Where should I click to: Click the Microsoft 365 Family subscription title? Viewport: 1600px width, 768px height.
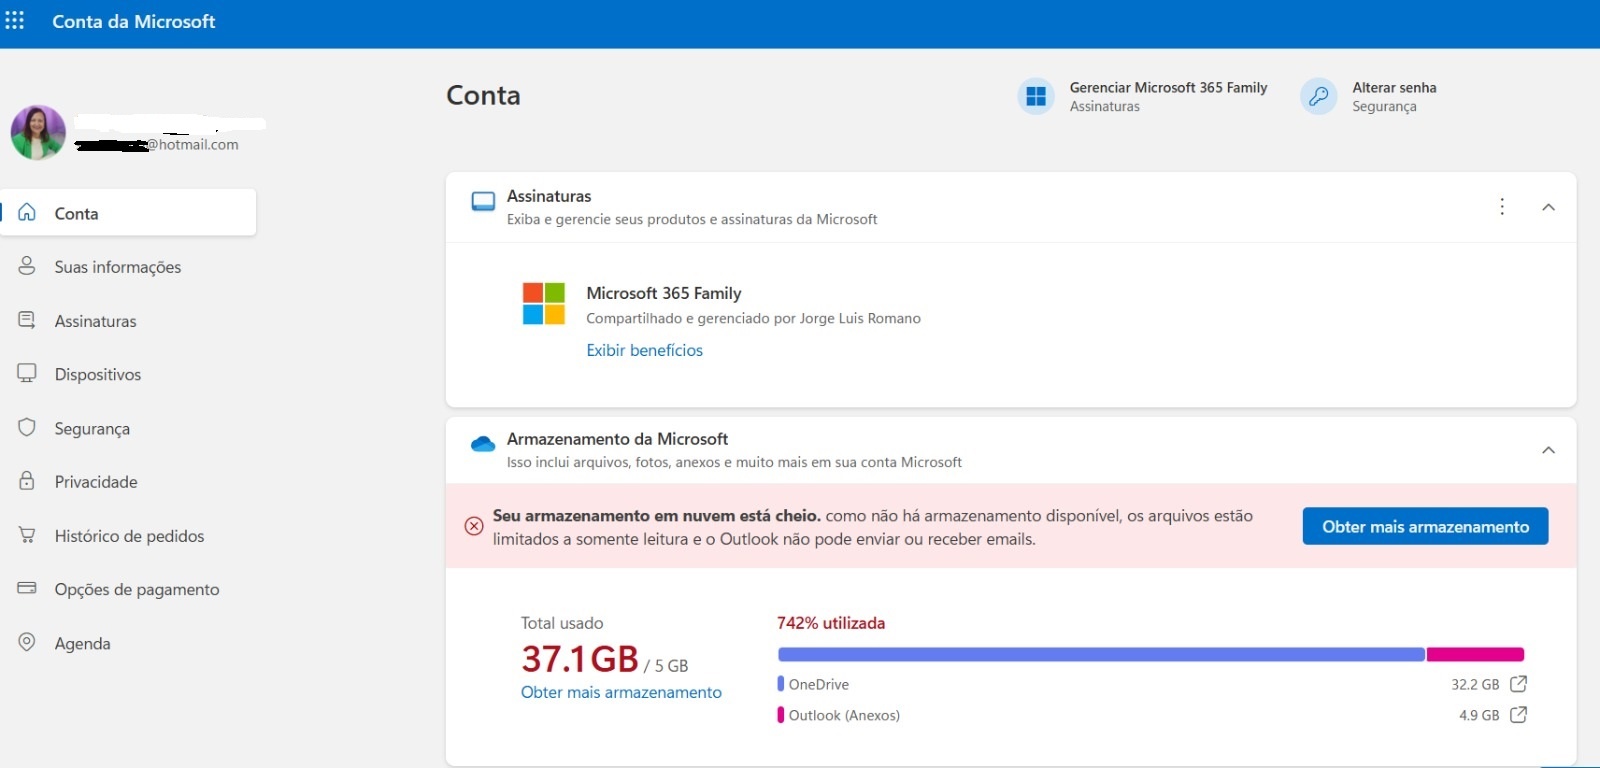coord(664,293)
